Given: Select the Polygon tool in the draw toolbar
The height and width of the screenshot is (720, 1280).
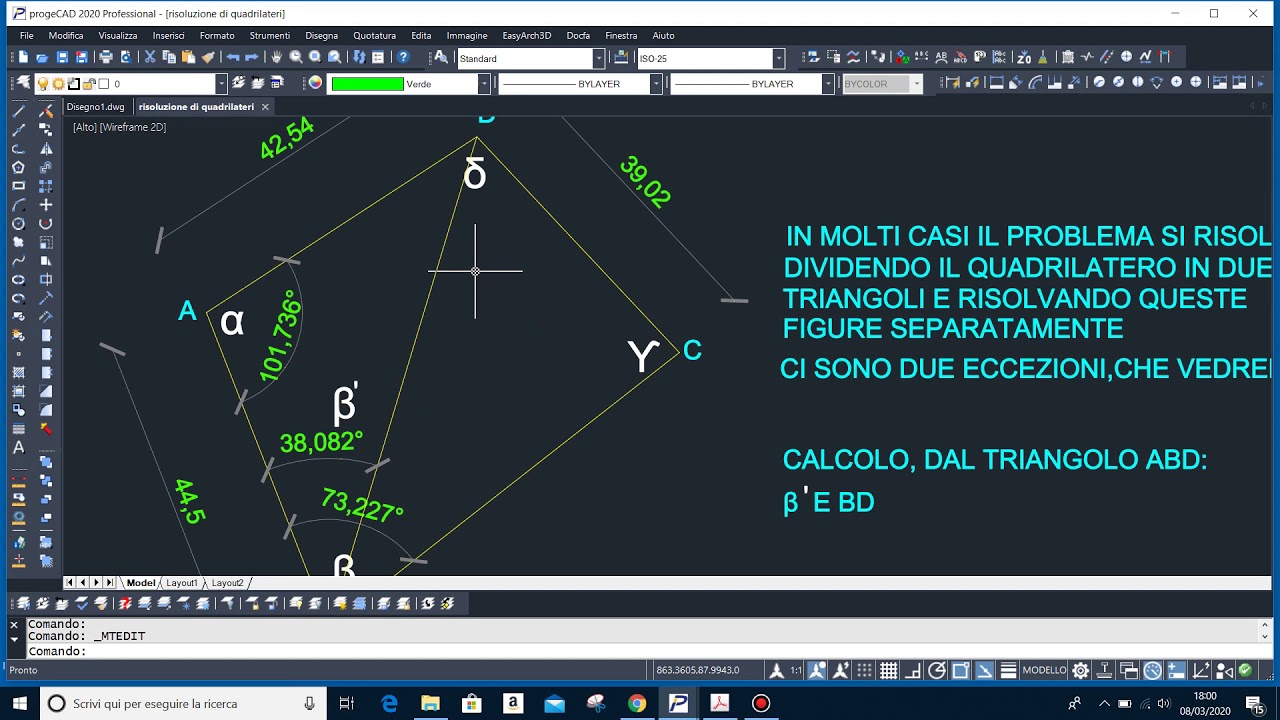Looking at the screenshot, I should point(18,167).
